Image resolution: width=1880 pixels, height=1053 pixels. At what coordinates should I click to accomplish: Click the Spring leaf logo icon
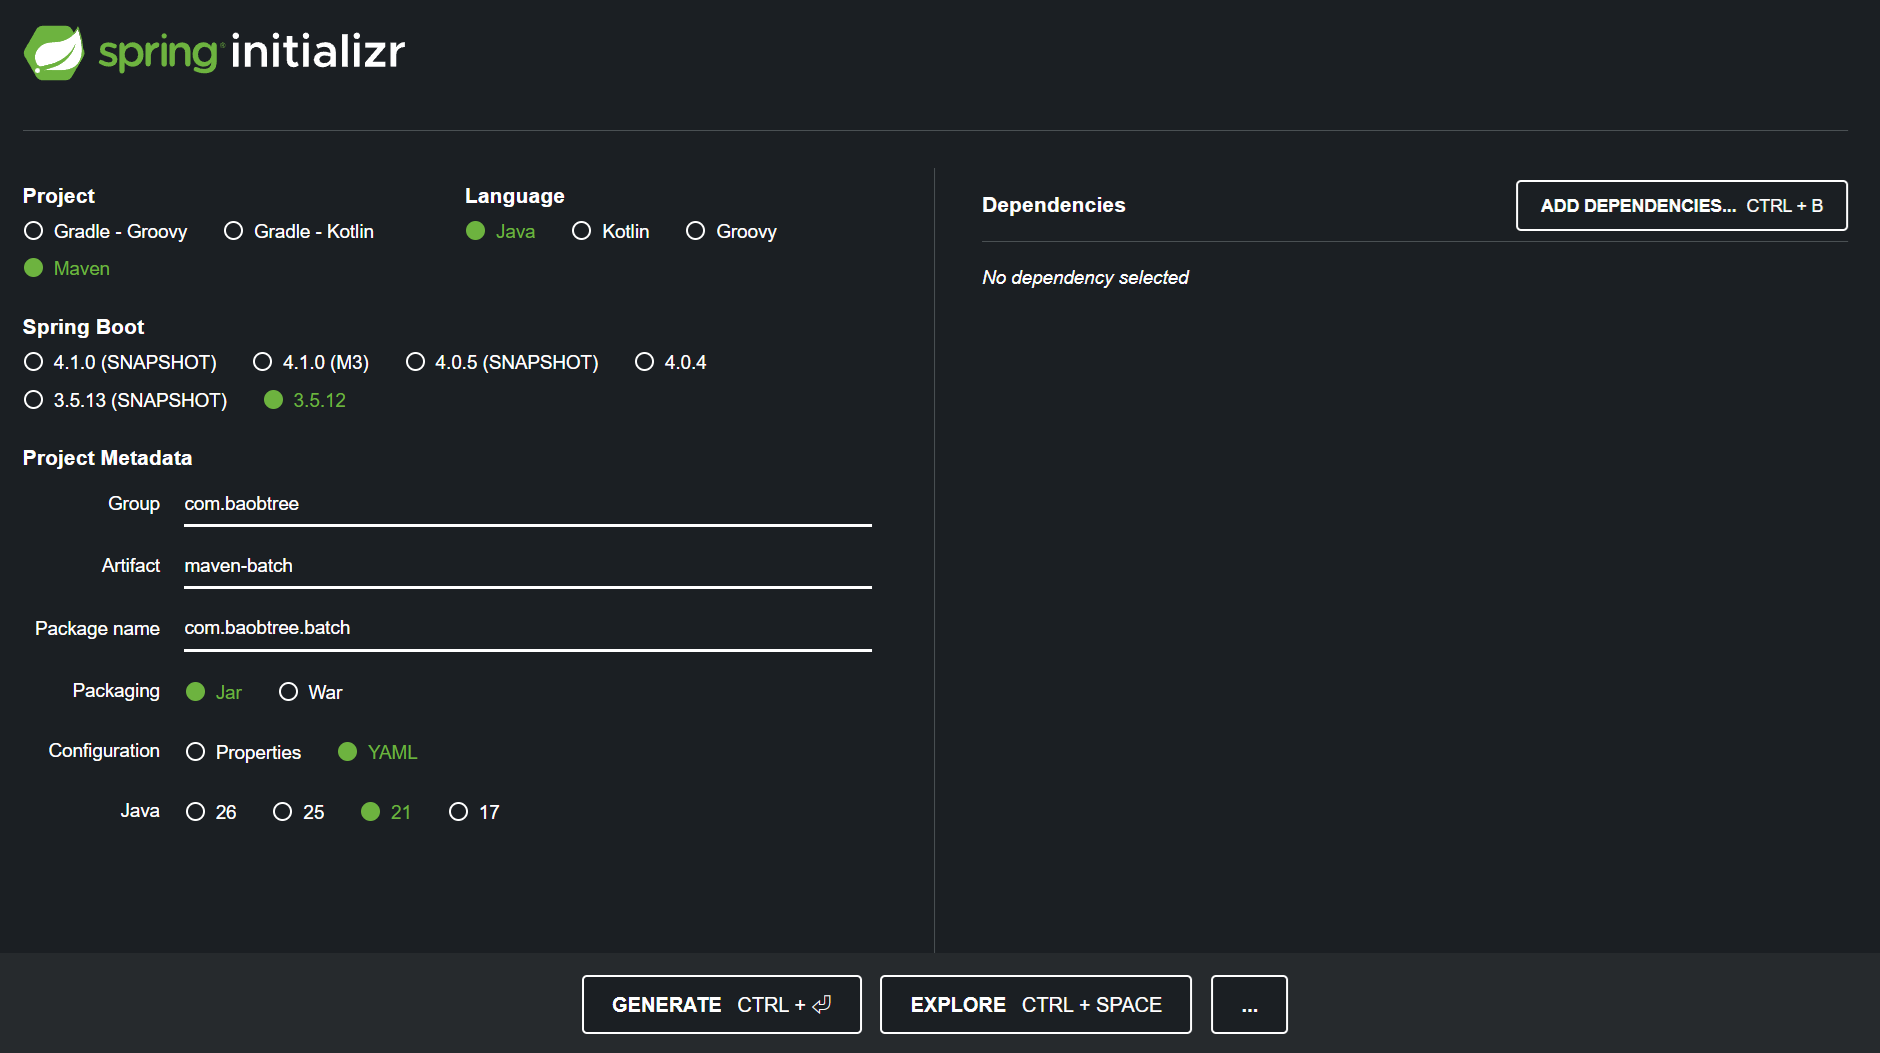(54, 52)
